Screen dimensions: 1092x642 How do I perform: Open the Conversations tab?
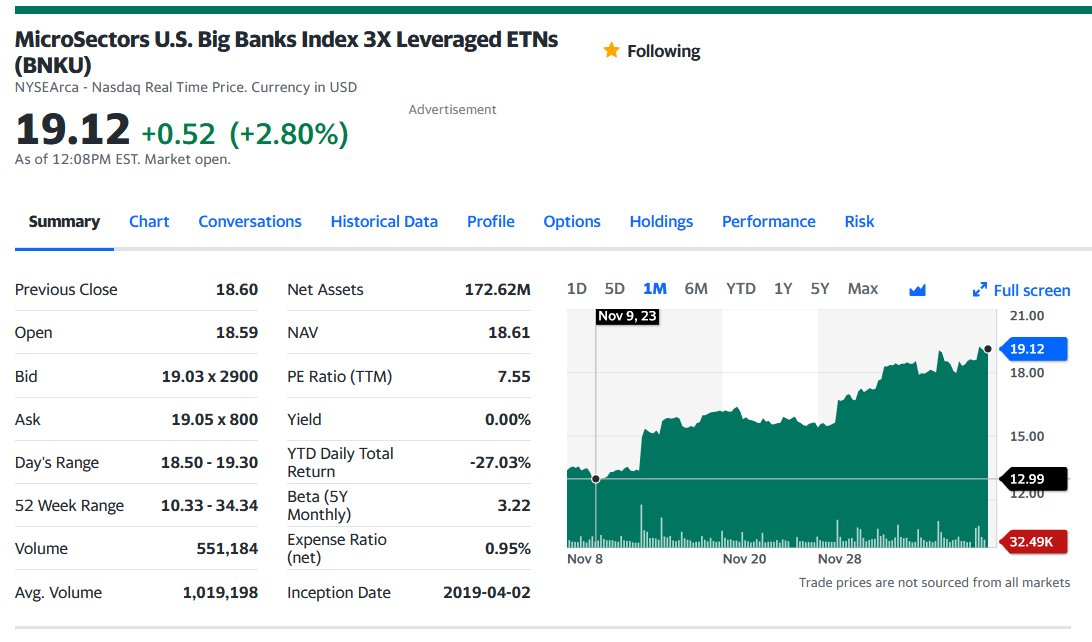[x=250, y=221]
